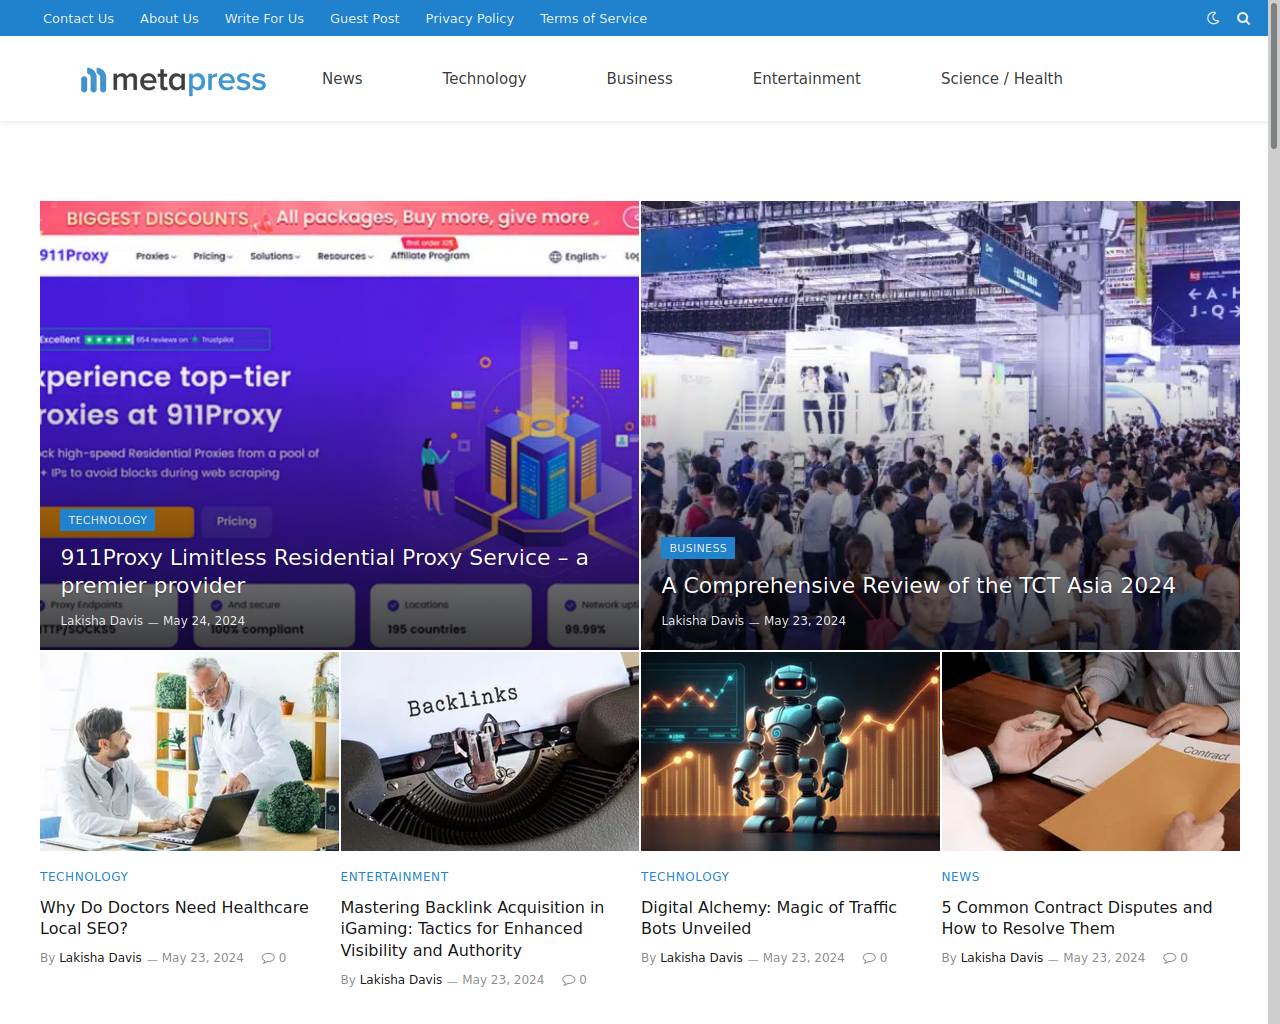Click author Lakisha Davis under Traffic Bots article
This screenshot has width=1280, height=1024.
(x=701, y=958)
